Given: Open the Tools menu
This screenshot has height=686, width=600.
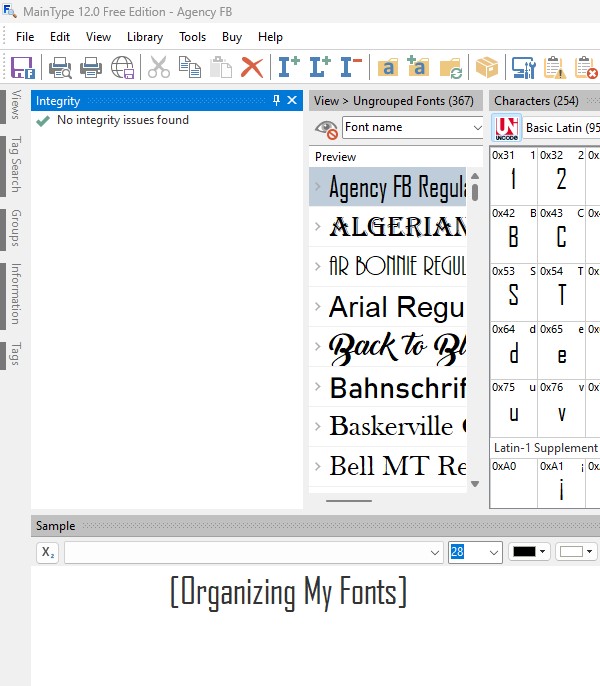Looking at the screenshot, I should pos(193,37).
